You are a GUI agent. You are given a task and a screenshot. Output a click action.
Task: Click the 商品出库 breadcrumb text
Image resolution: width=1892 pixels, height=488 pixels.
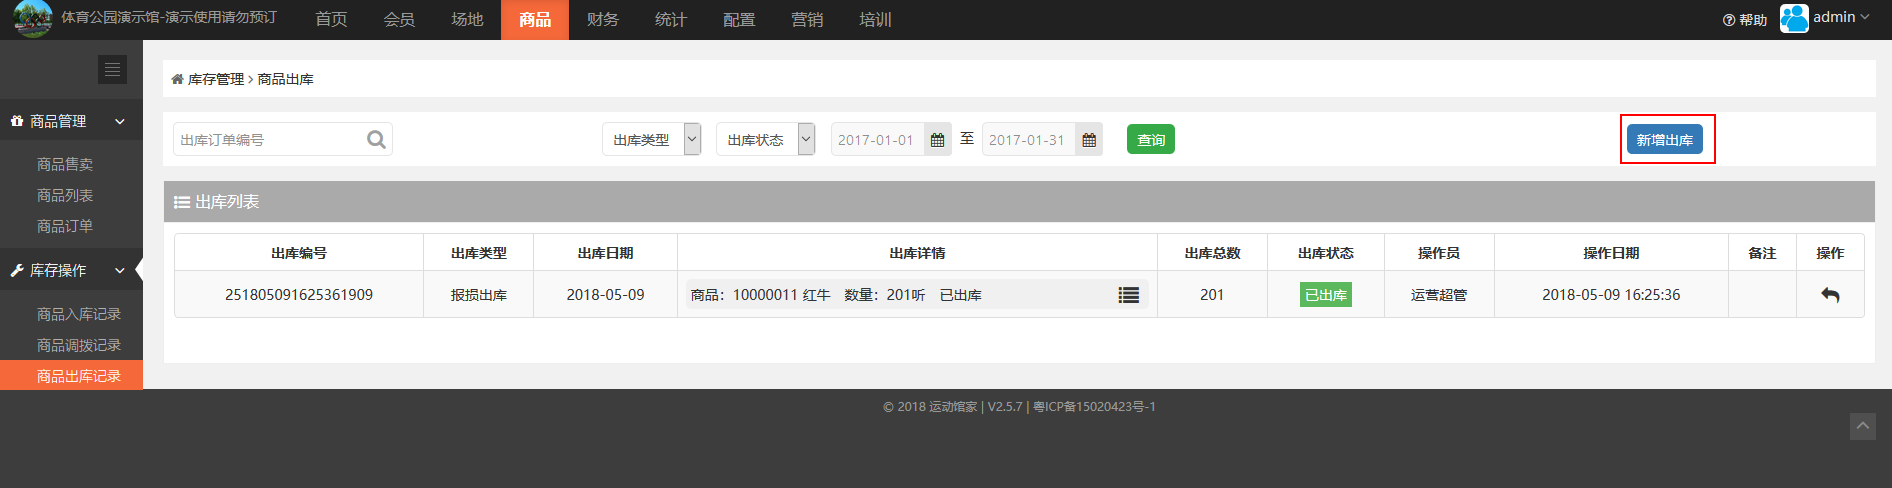coord(286,79)
